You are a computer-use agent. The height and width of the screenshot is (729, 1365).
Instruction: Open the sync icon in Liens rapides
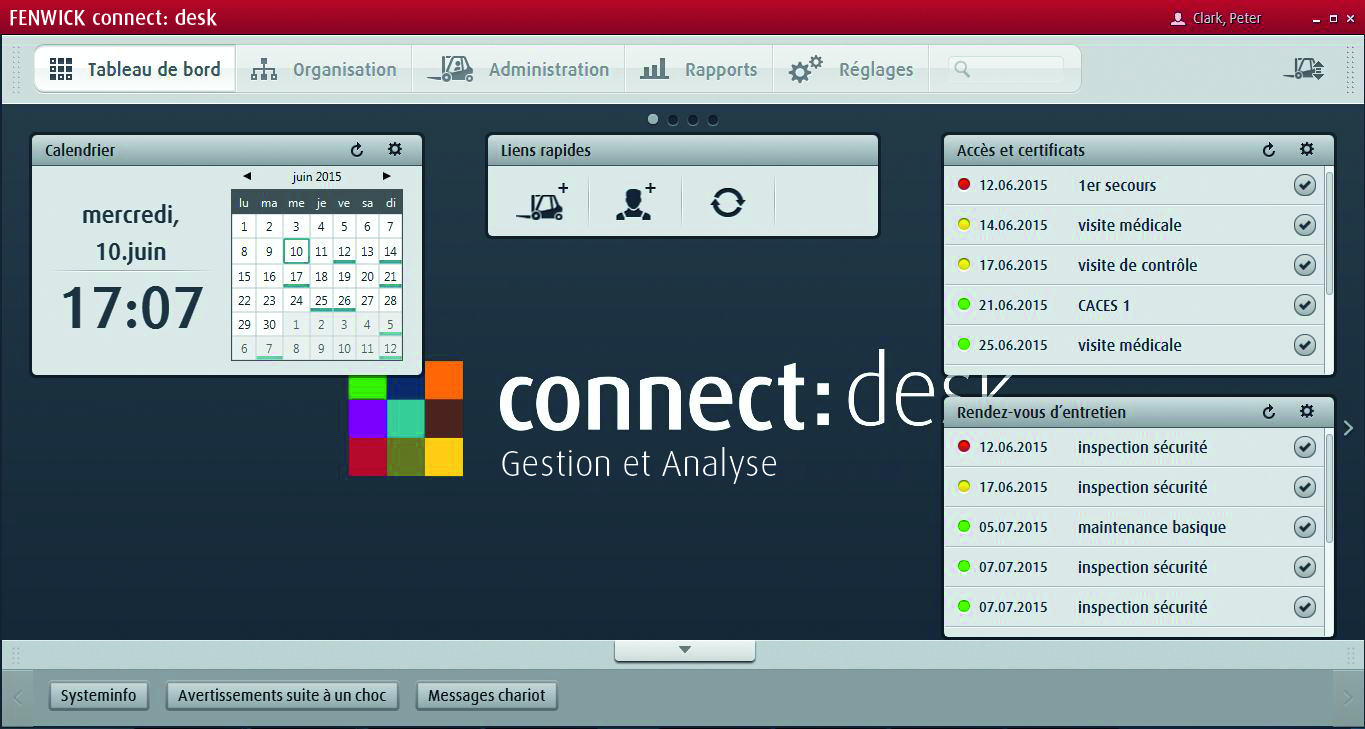pos(727,202)
